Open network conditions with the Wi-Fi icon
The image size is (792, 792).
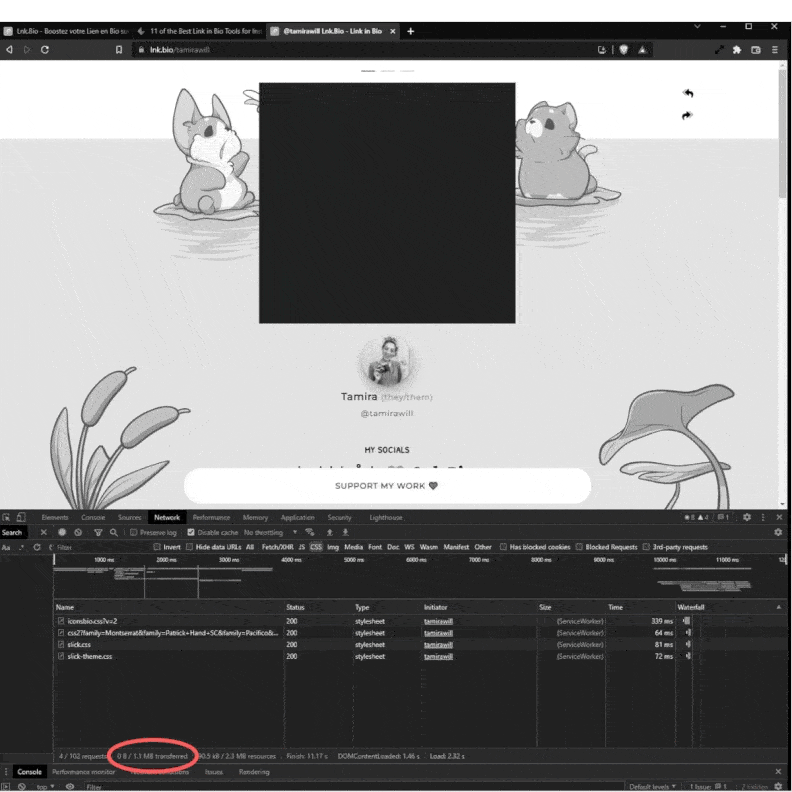(310, 532)
